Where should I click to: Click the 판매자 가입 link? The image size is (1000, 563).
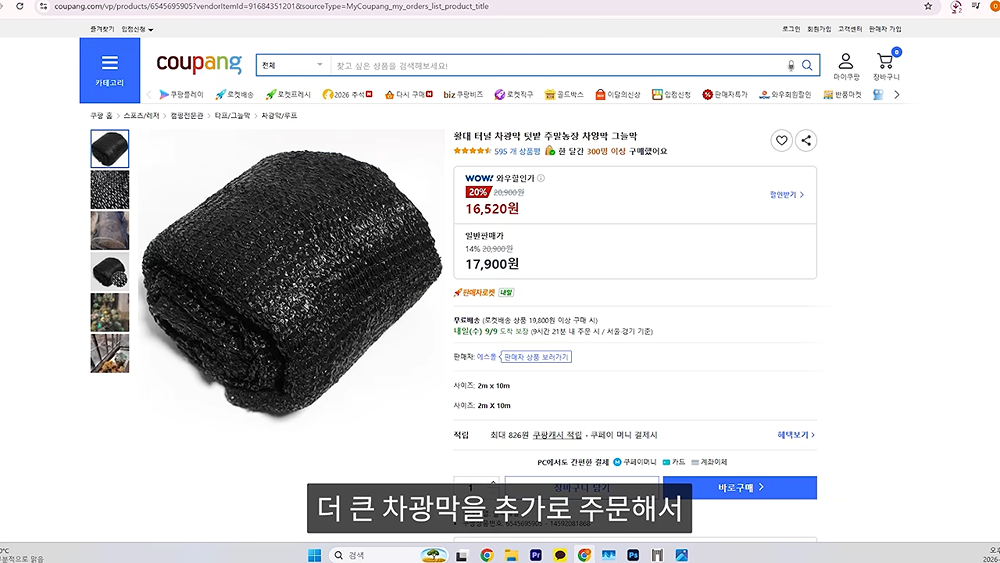coord(885,29)
